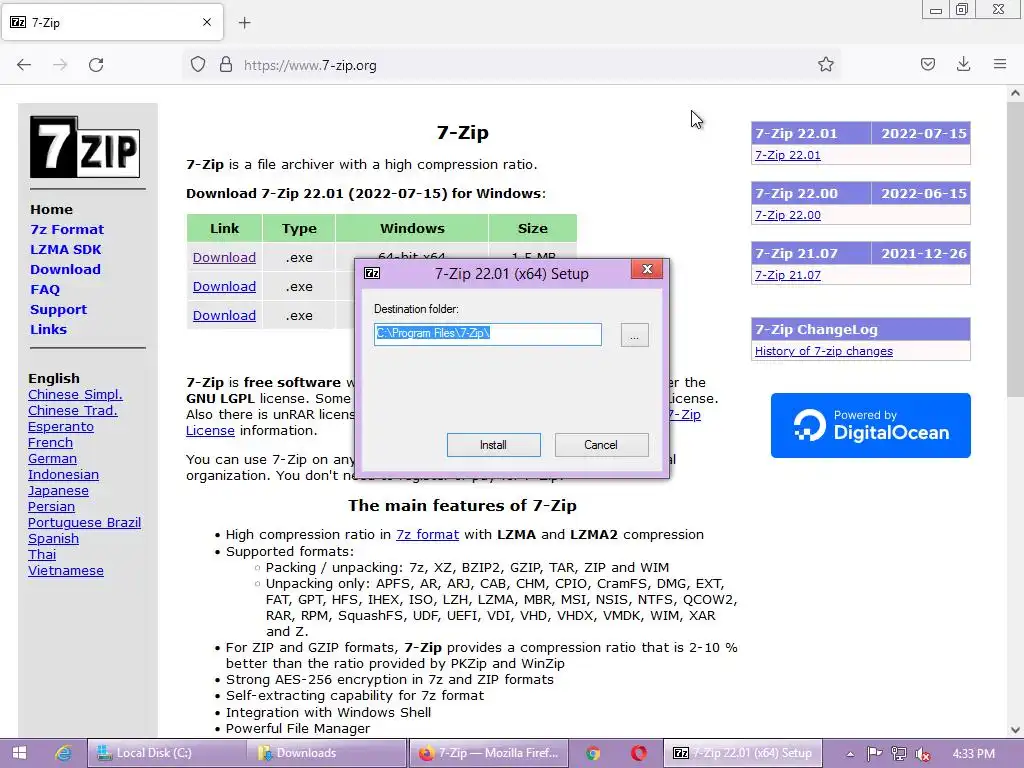The image size is (1024, 768).
Task: Close the 7-Zip Setup dialog
Action: [647, 269]
